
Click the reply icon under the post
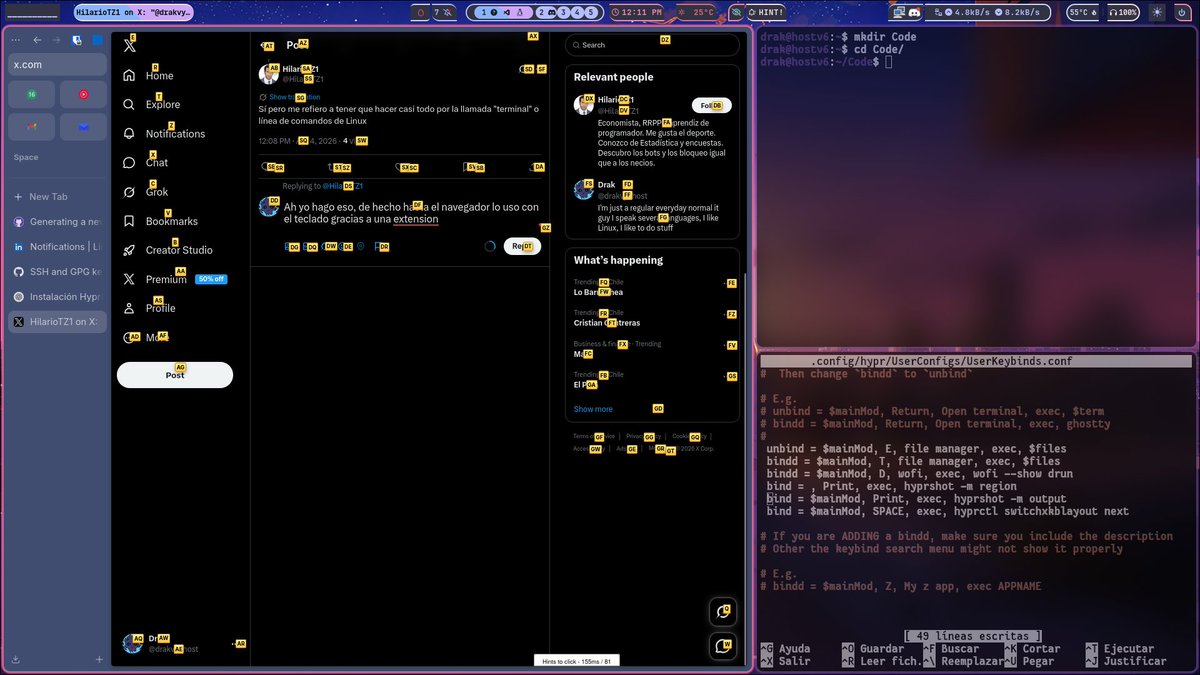coord(266,168)
